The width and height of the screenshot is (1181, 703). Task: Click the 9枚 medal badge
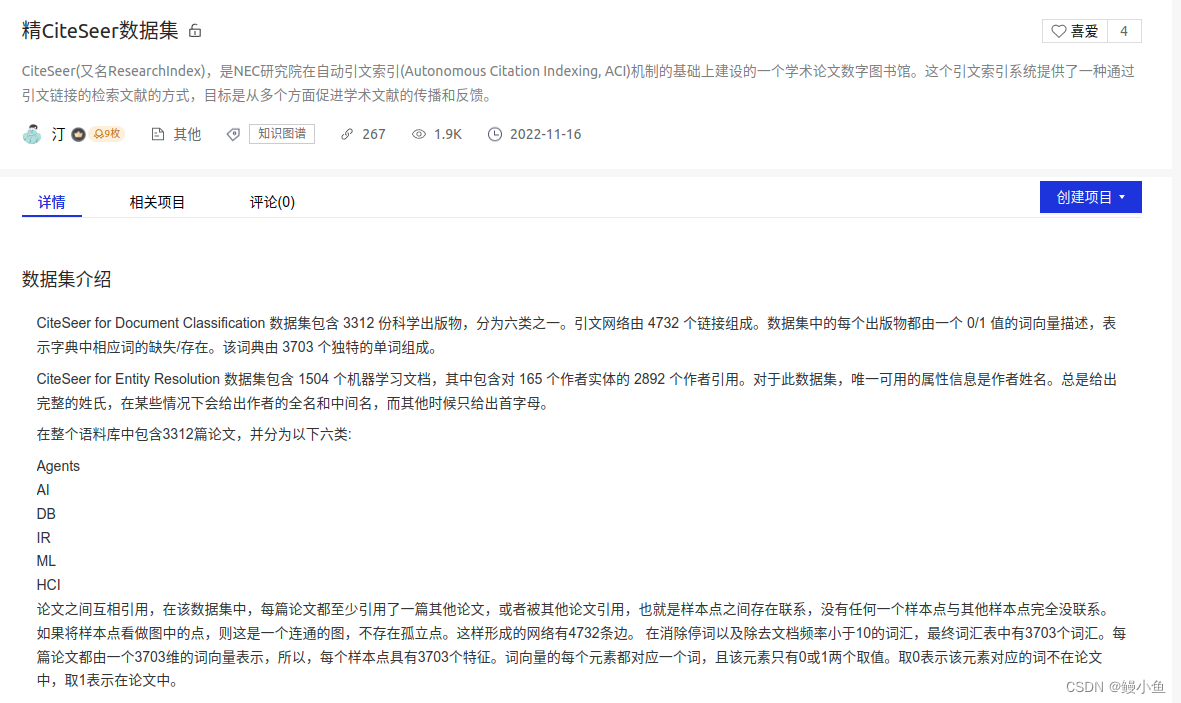pyautogui.click(x=106, y=133)
